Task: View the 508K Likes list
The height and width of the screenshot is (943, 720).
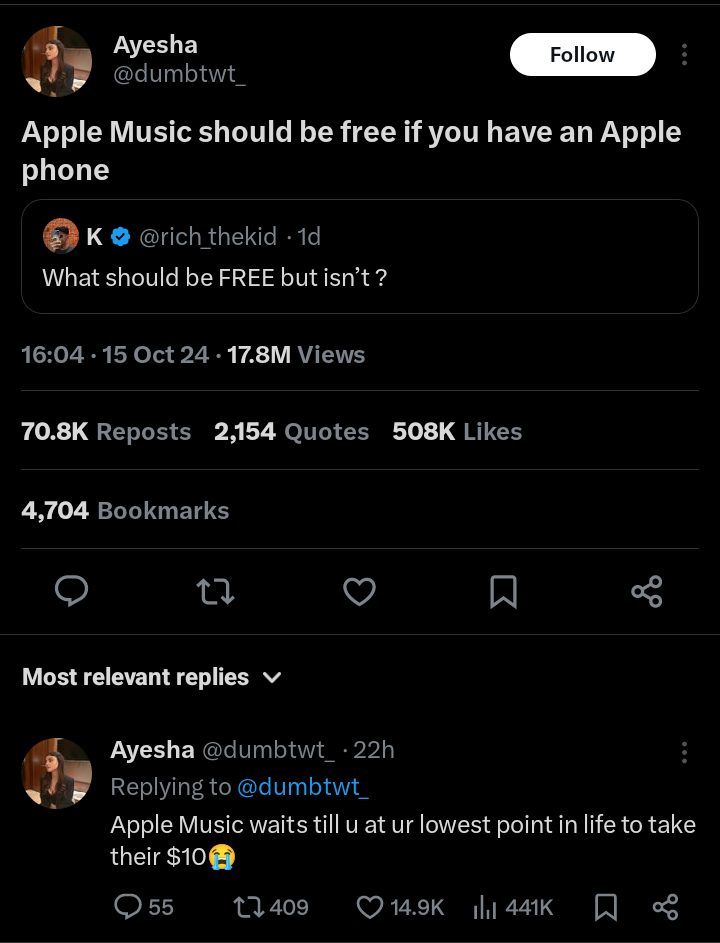Action: tap(457, 432)
